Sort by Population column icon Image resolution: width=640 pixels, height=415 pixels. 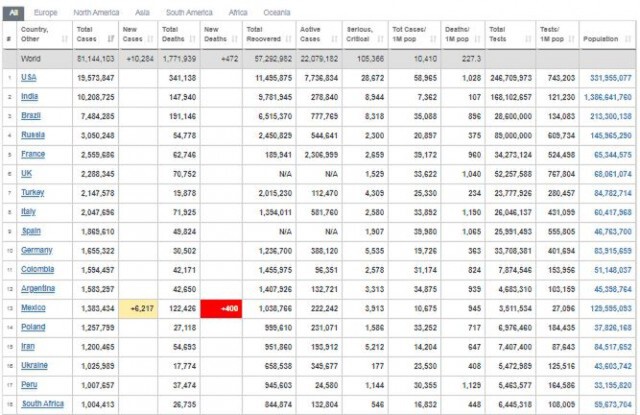[x=628, y=39]
